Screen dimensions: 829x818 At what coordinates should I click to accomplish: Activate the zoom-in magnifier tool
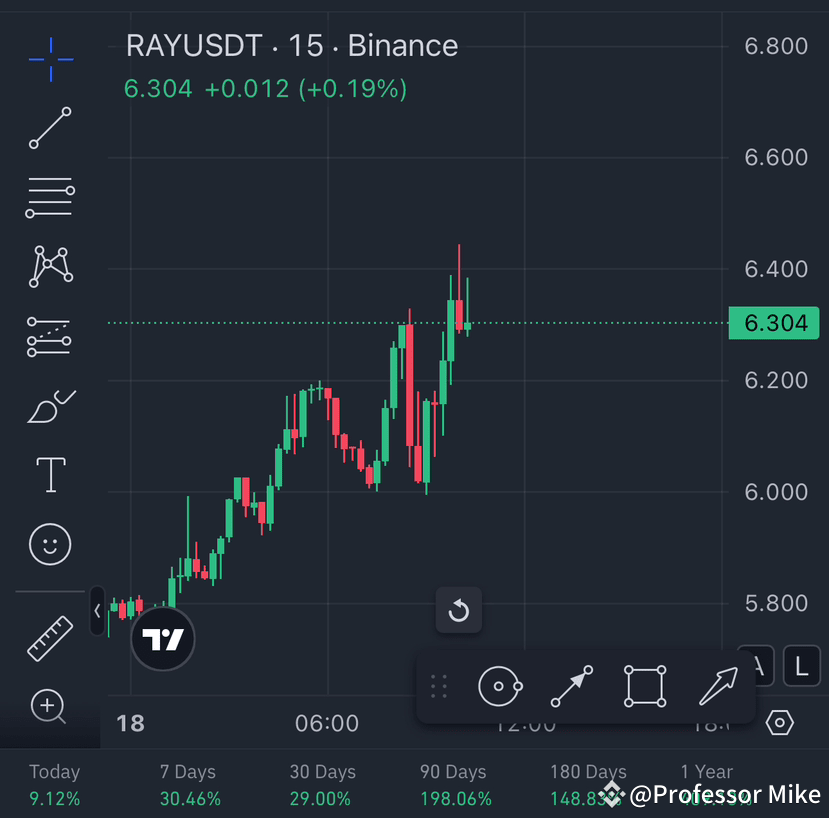click(50, 707)
